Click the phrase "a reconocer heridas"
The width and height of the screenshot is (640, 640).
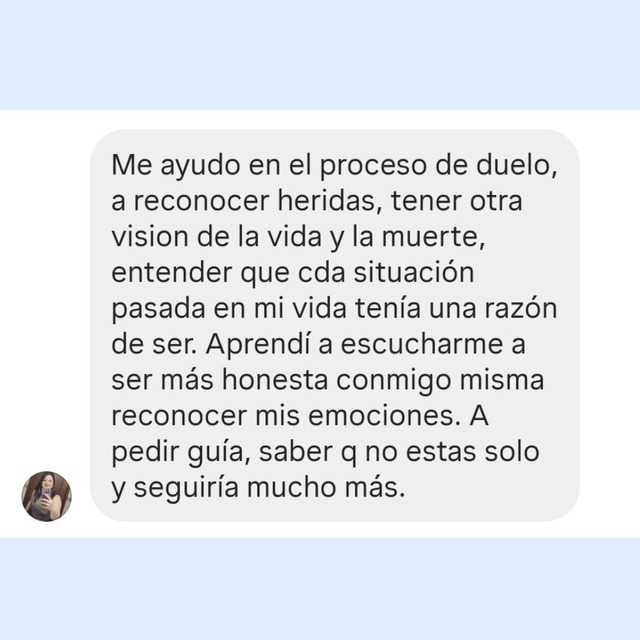(244, 201)
